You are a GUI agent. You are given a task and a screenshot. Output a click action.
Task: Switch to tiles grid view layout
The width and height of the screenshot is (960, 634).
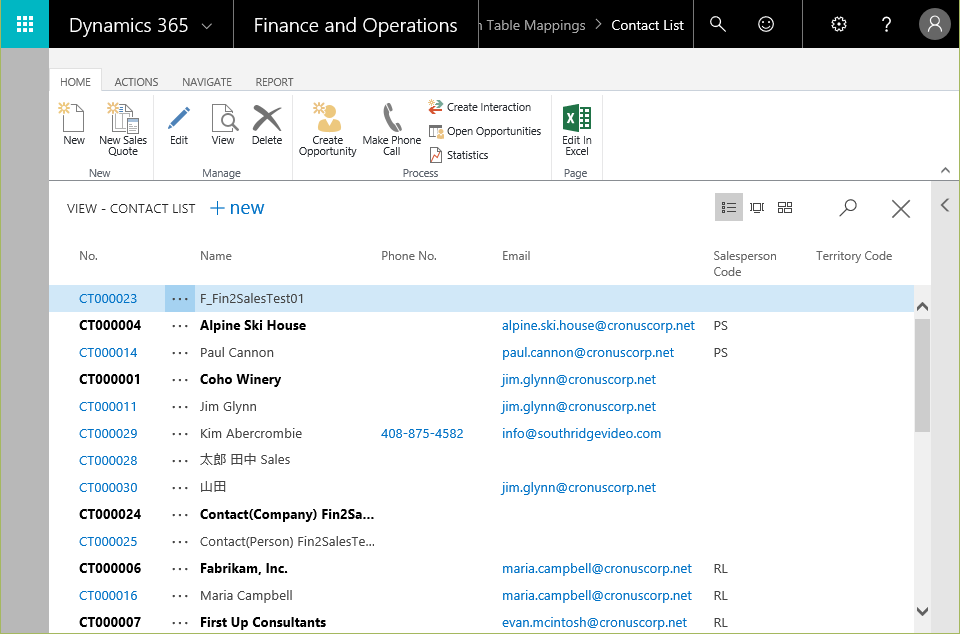click(785, 207)
